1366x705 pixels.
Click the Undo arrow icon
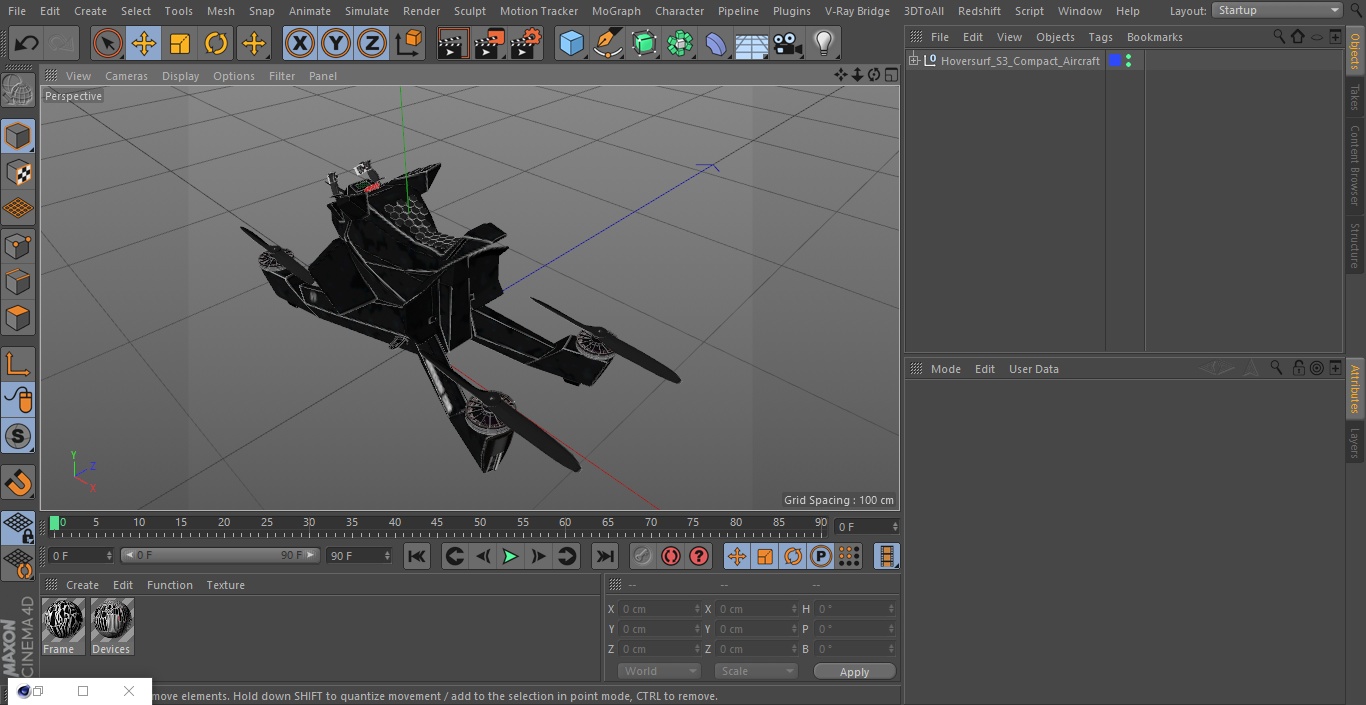click(x=27, y=43)
